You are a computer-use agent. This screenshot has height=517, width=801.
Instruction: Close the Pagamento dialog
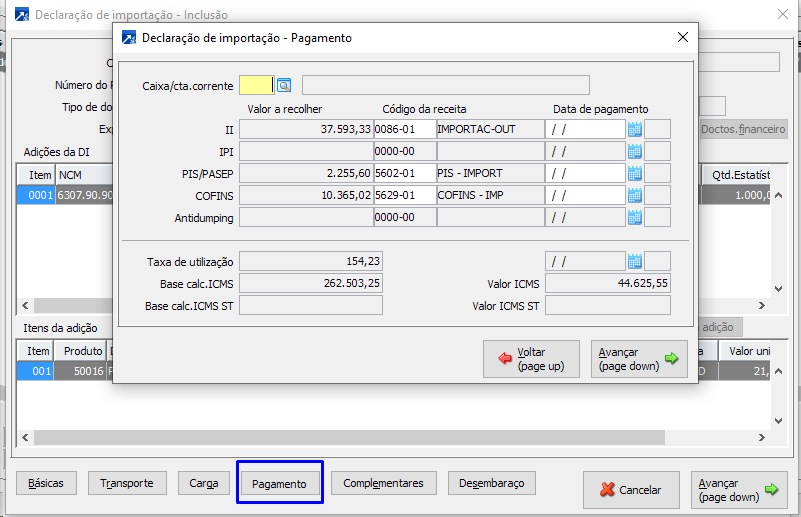(682, 37)
